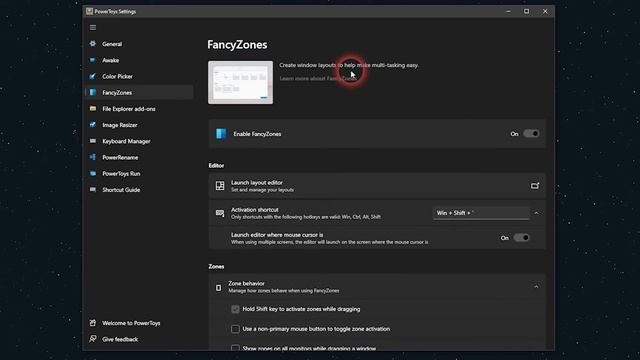Open Keyboard Manager settings
Image resolution: width=640 pixels, height=360 pixels.
(139, 141)
